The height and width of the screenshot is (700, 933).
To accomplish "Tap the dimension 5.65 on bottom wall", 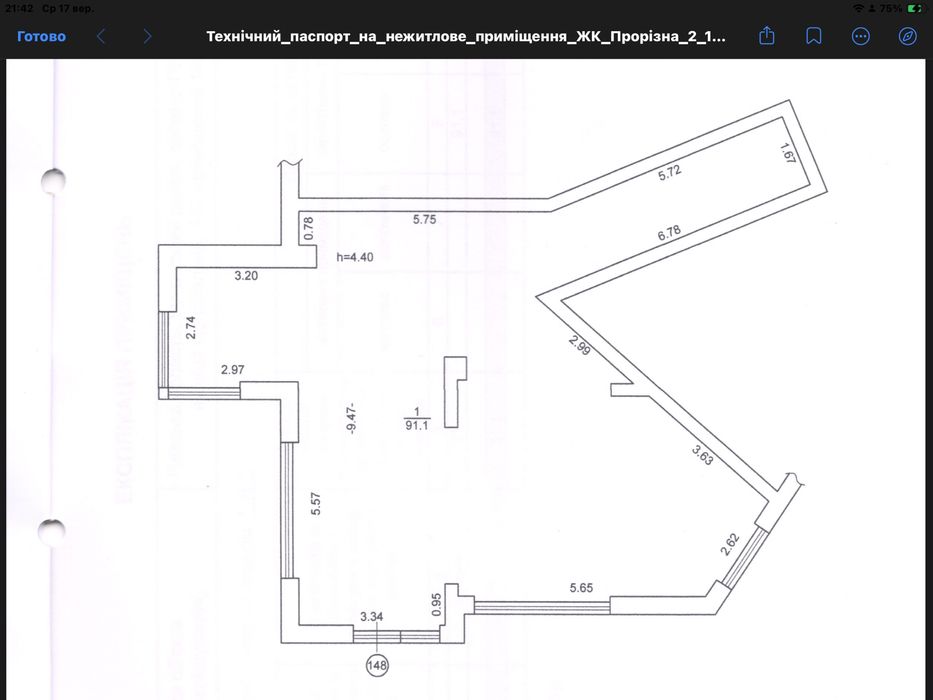I will (581, 588).
